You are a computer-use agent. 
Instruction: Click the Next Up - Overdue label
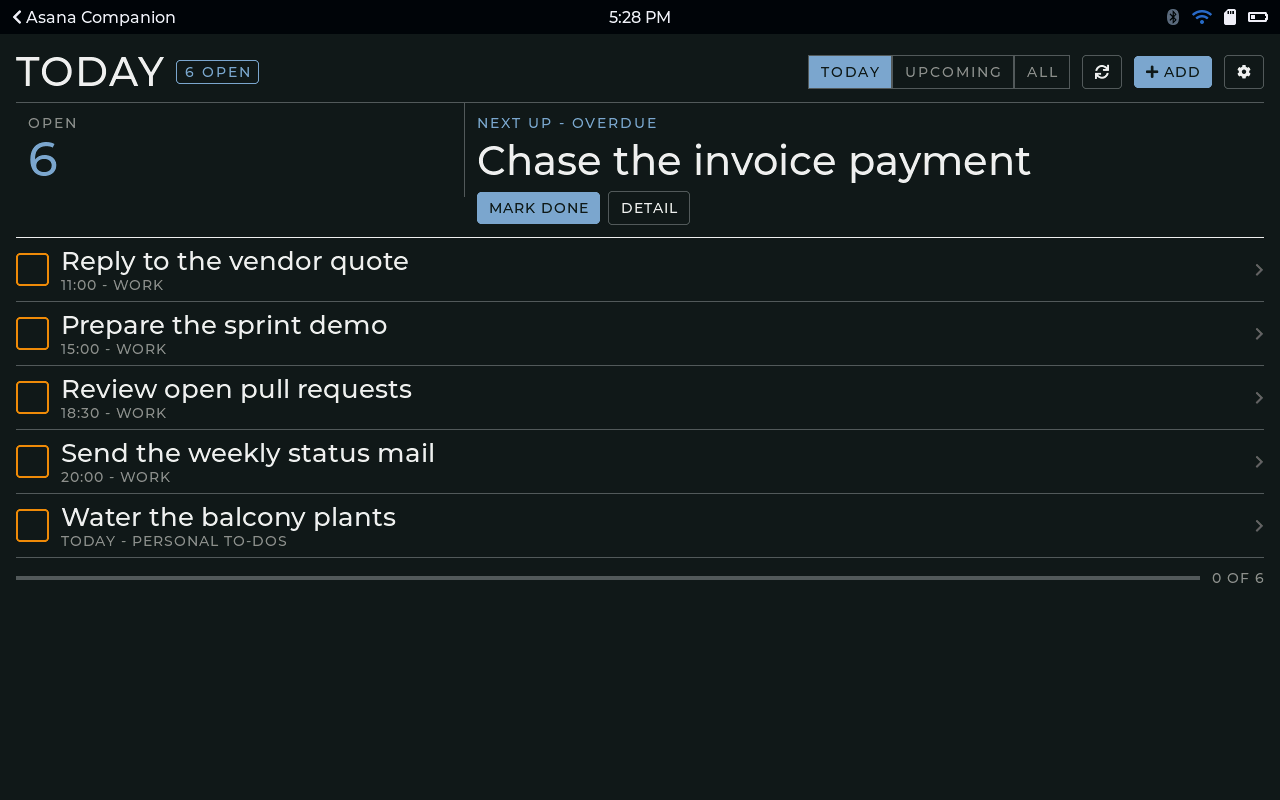(567, 123)
